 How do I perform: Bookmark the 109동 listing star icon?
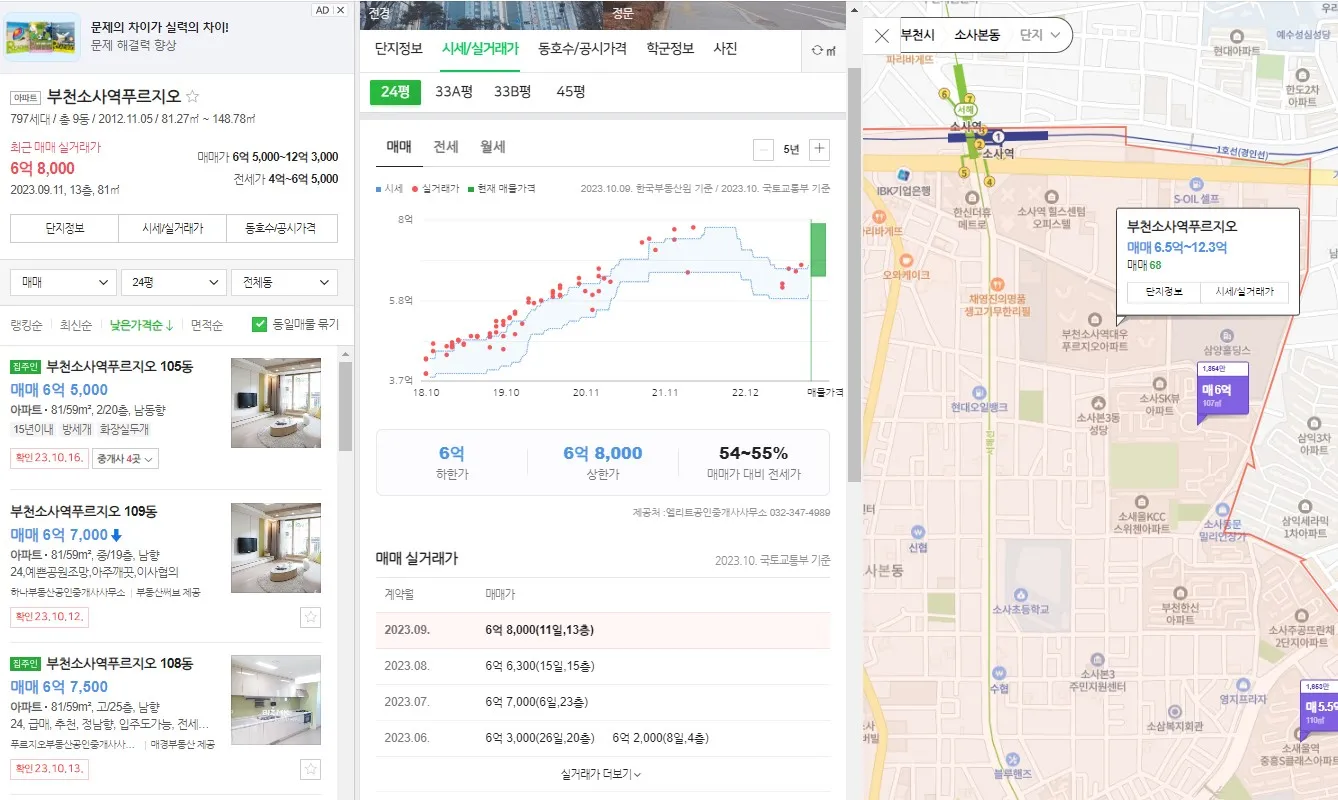(311, 617)
